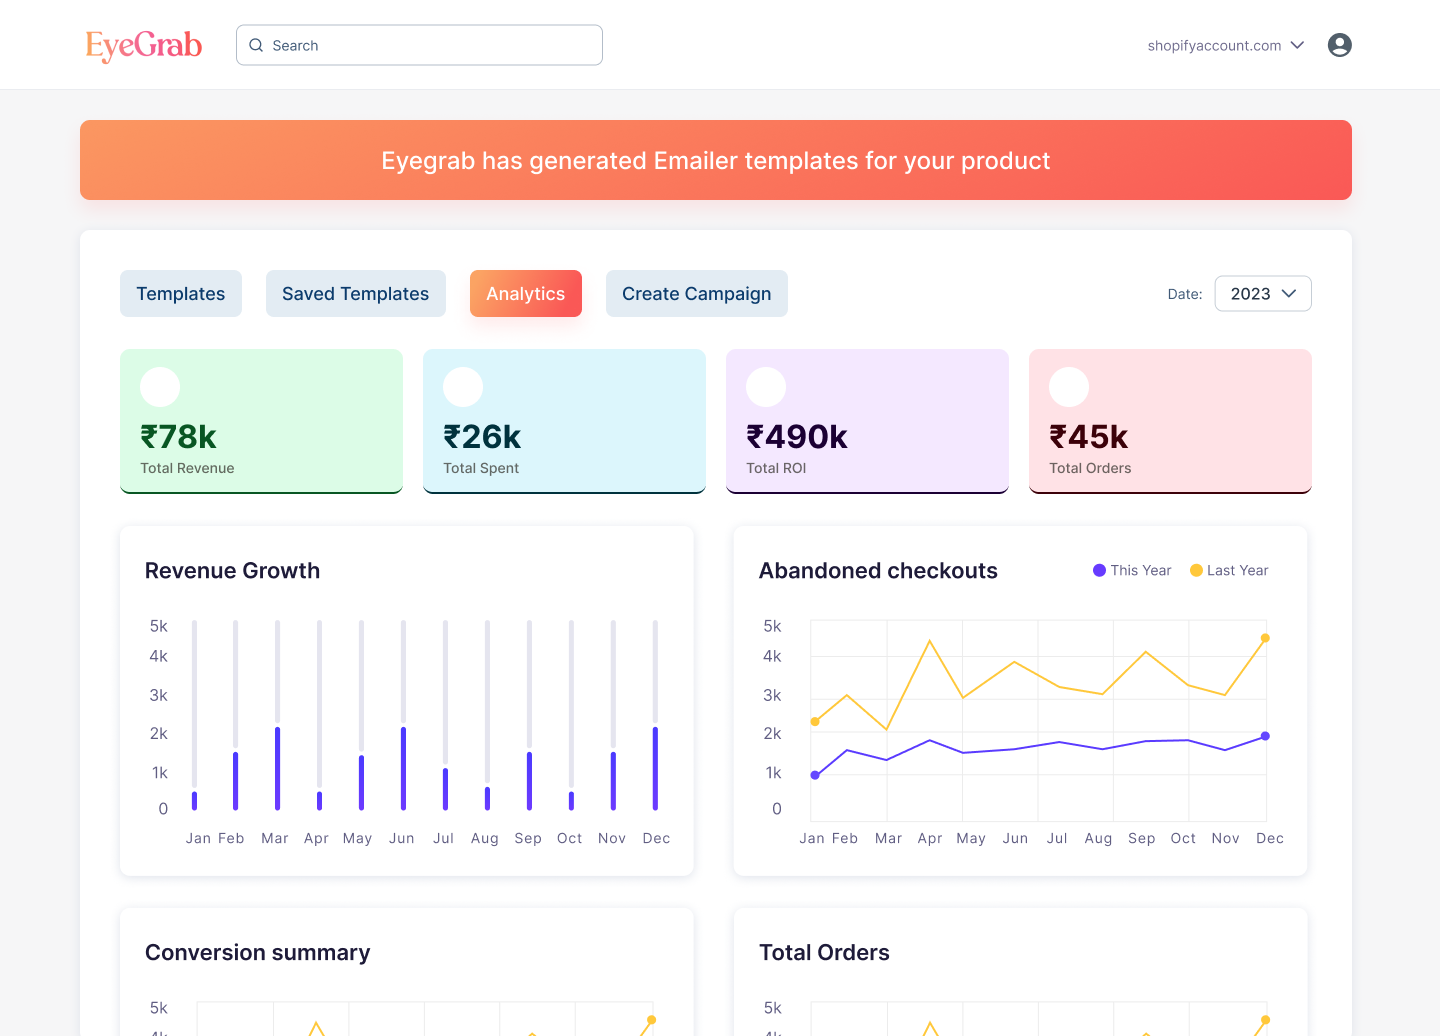Image resolution: width=1440 pixels, height=1036 pixels.
Task: Click the Aug label under Revenue Growth
Action: pos(485,839)
